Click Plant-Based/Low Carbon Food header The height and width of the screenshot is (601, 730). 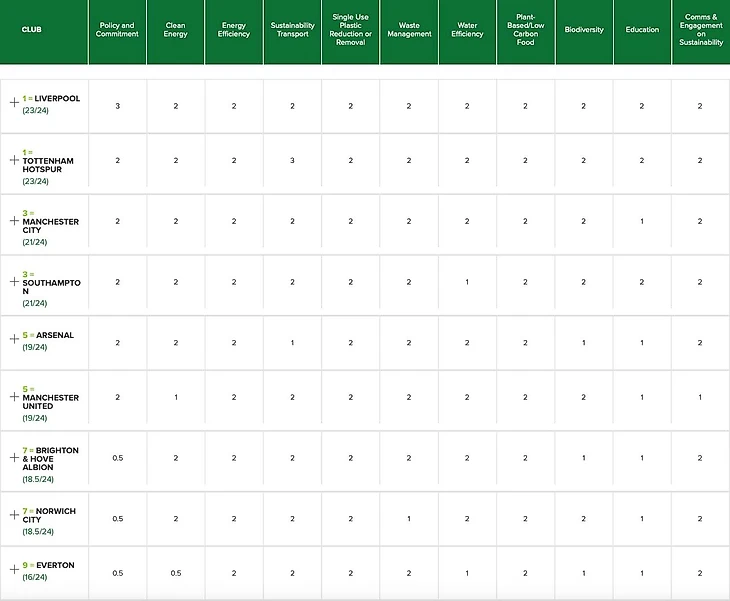tap(526, 29)
